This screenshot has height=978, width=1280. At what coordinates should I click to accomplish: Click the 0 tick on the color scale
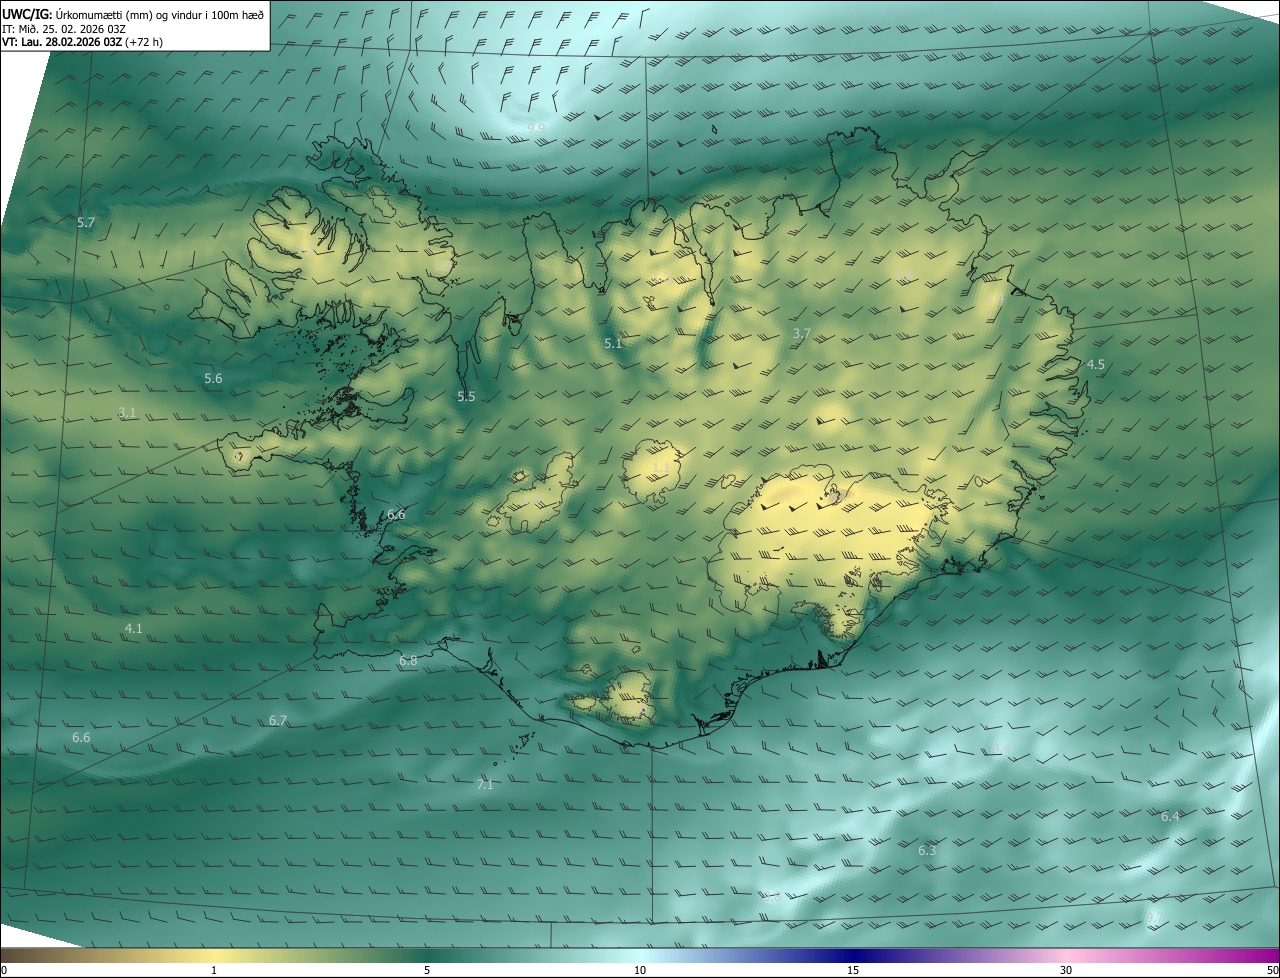click(4, 971)
